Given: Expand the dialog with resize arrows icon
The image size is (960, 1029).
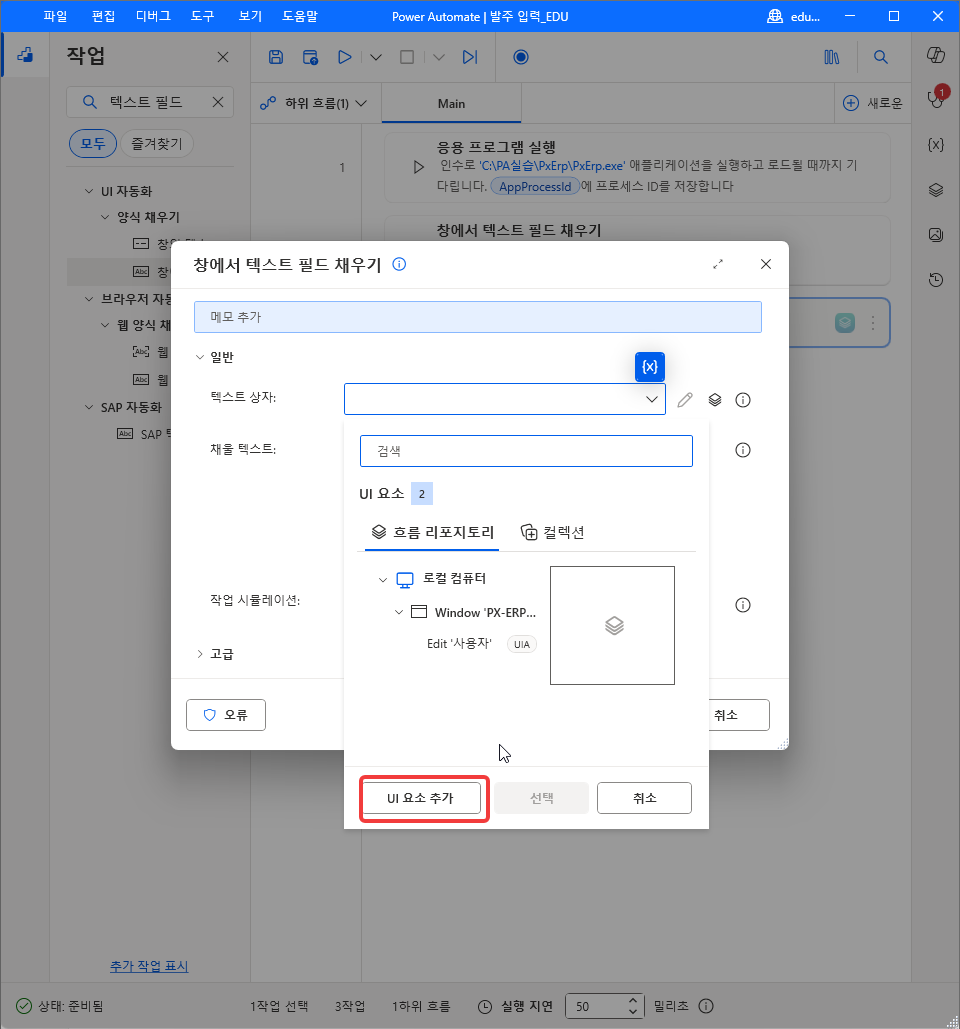Looking at the screenshot, I should click(718, 264).
